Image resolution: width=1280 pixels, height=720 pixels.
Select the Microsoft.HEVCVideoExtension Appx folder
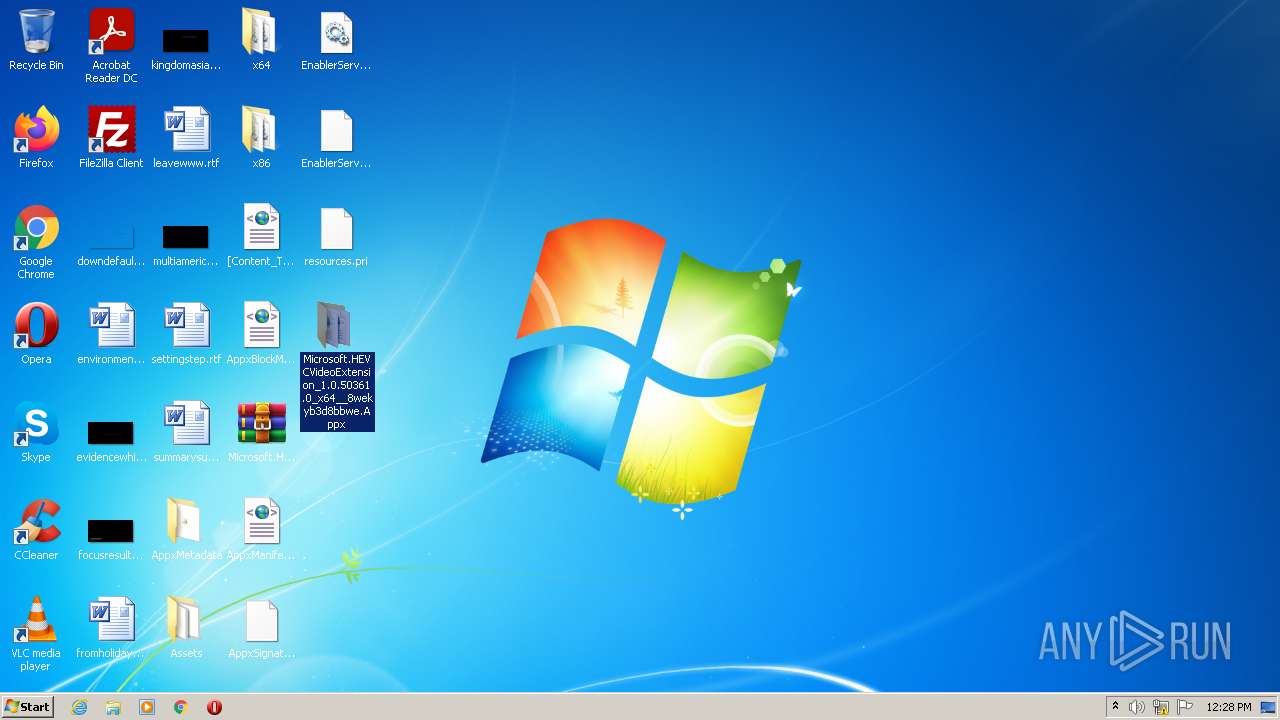(337, 366)
